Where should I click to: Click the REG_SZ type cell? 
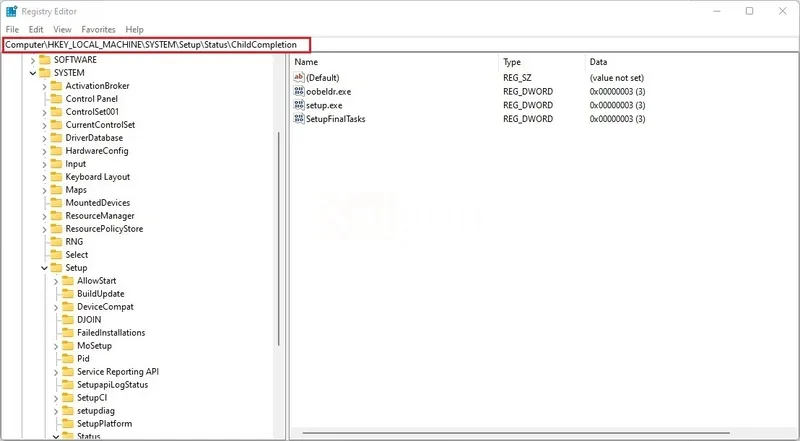pos(517,78)
